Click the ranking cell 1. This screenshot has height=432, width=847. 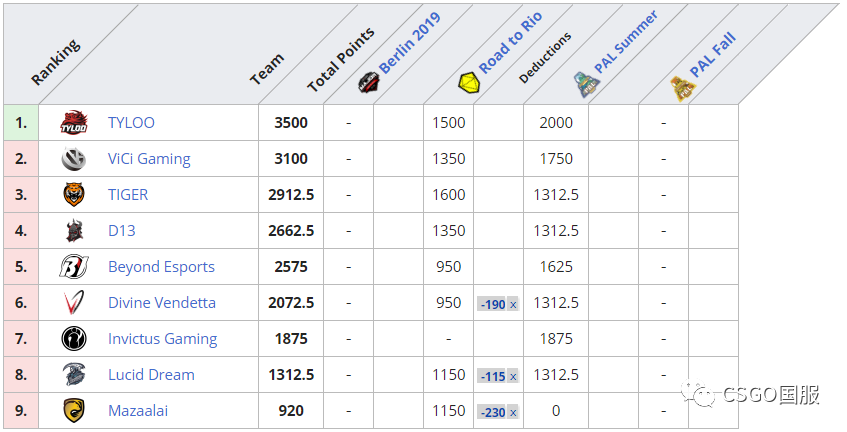[x=21, y=123]
